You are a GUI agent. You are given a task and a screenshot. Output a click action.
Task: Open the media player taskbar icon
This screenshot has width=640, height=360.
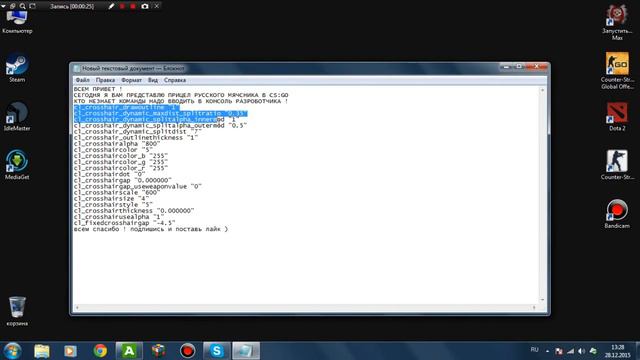tap(70, 351)
